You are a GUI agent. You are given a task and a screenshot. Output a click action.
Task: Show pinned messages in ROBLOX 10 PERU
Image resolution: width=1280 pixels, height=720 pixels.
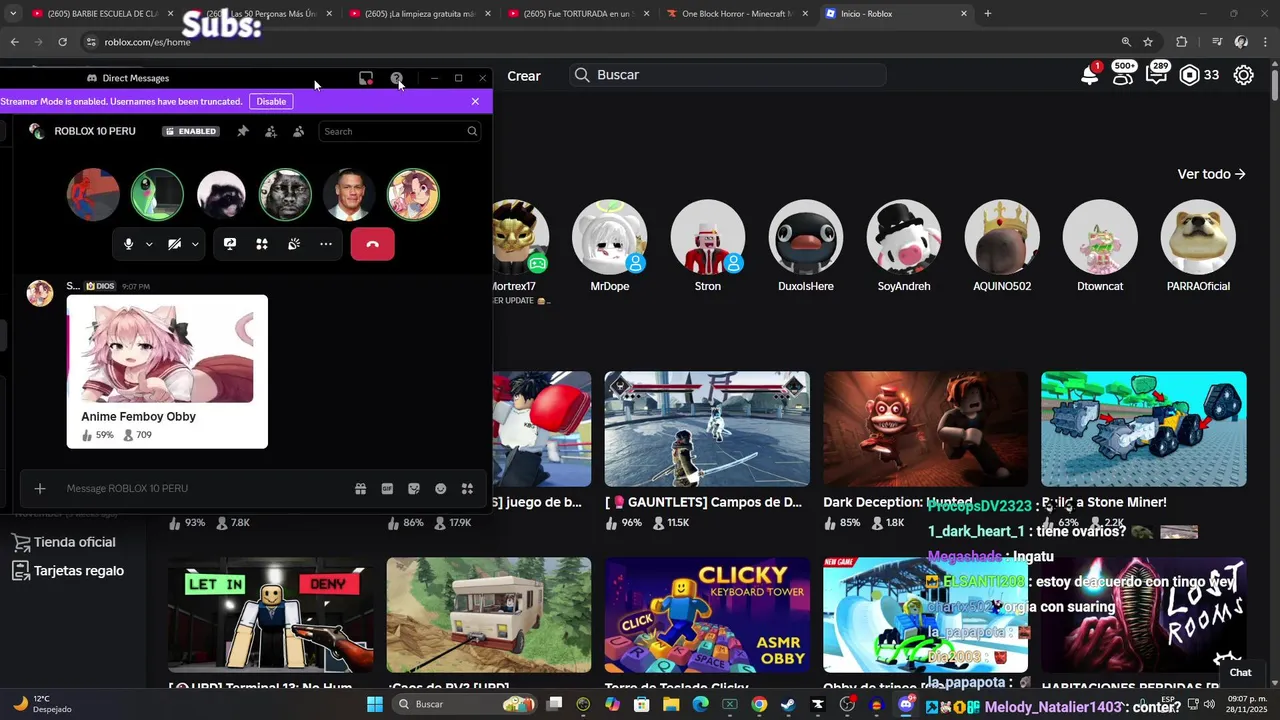click(242, 131)
